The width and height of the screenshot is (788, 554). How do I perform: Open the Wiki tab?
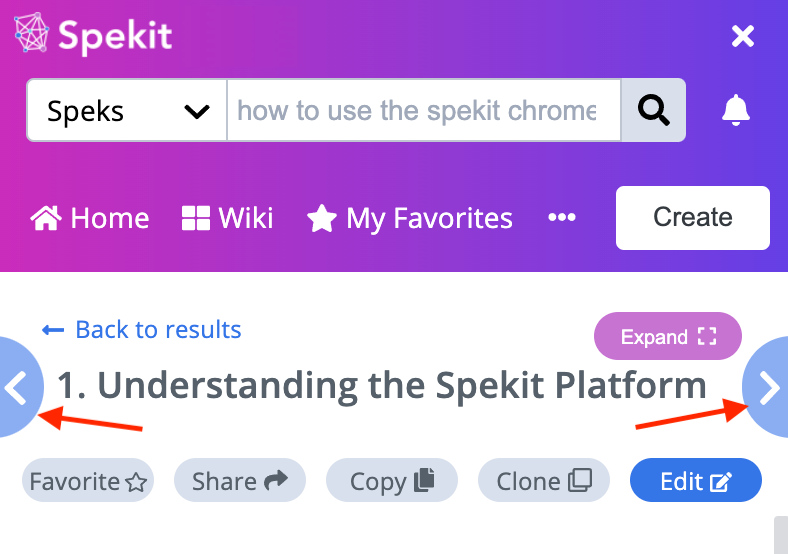(x=227, y=218)
